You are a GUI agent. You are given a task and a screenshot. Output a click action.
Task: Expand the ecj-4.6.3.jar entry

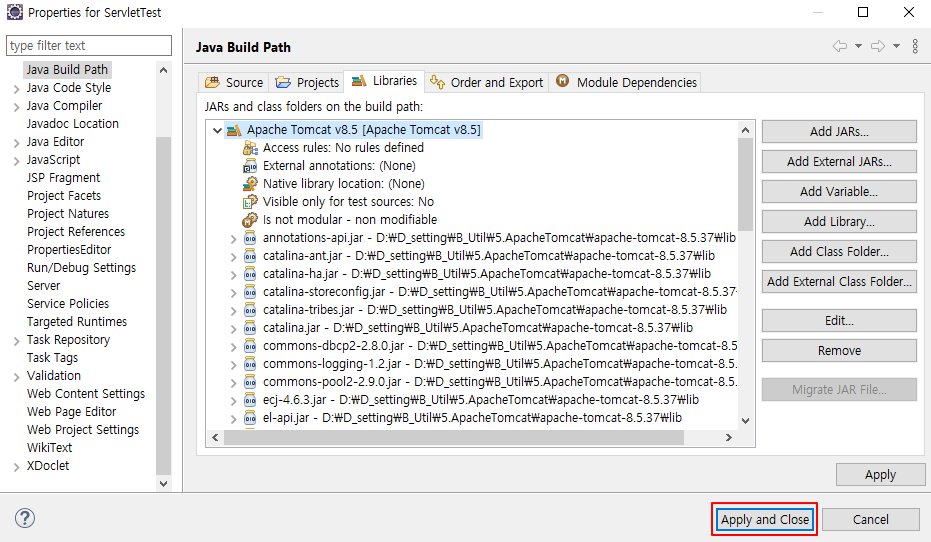coord(233,401)
